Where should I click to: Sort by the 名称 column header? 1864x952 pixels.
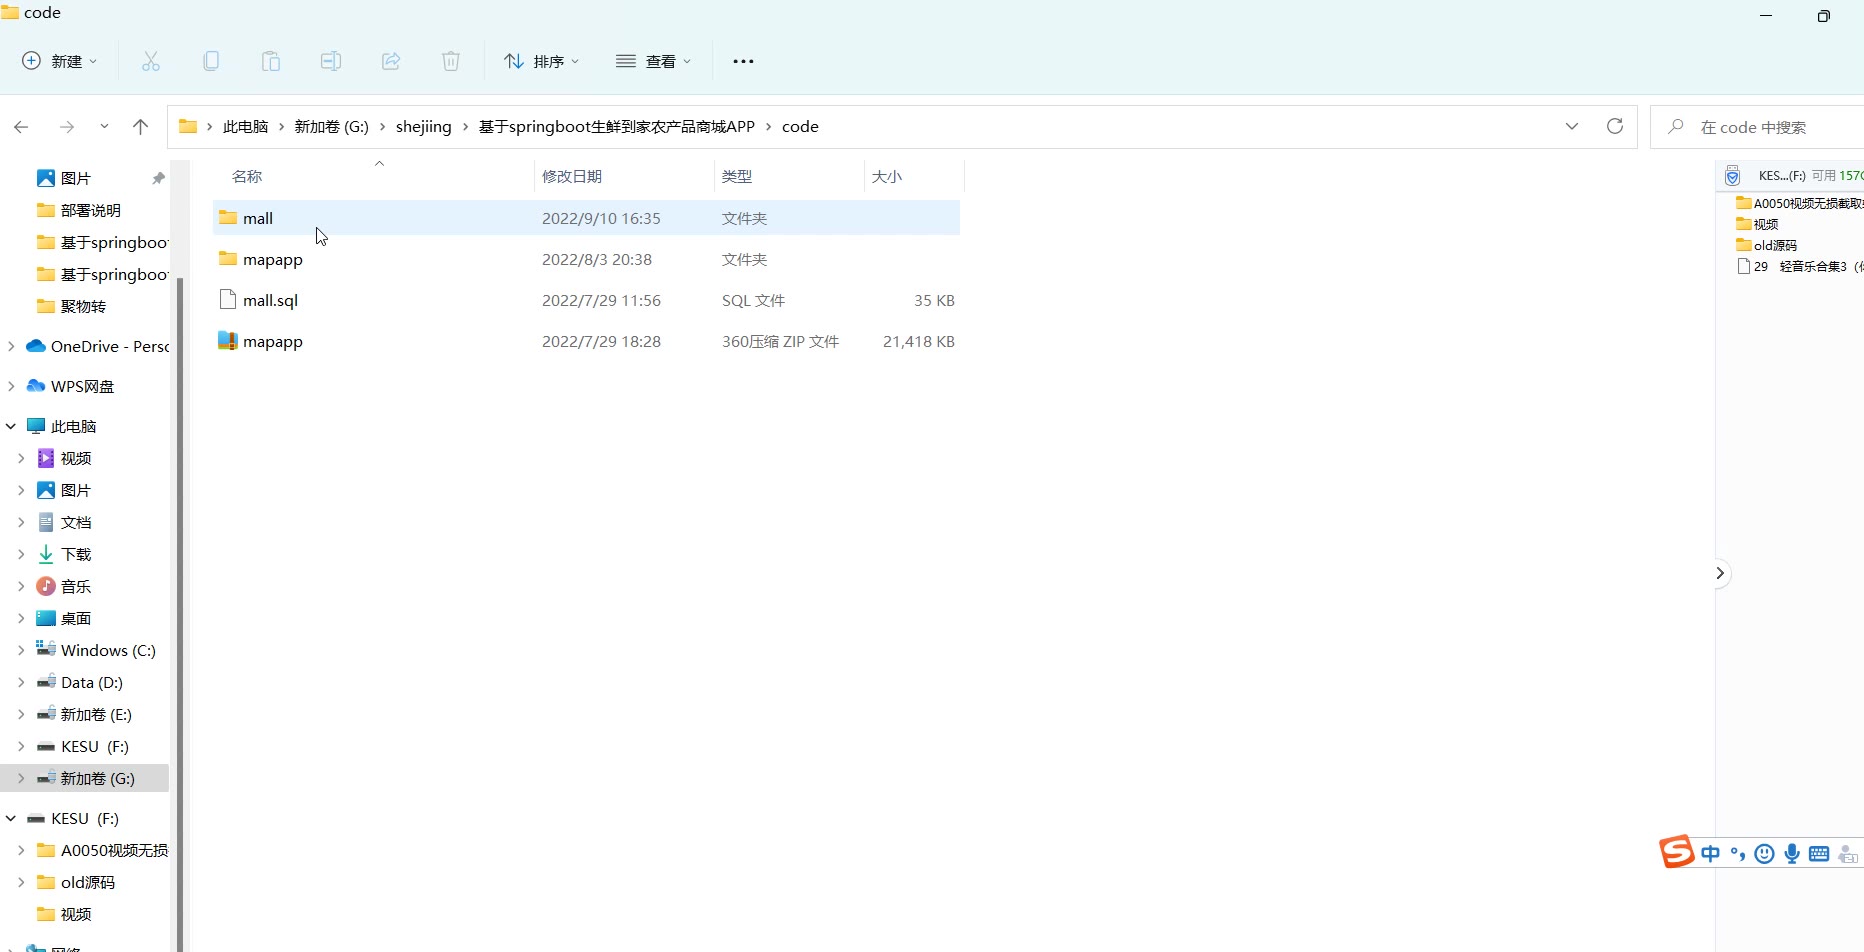click(x=247, y=176)
